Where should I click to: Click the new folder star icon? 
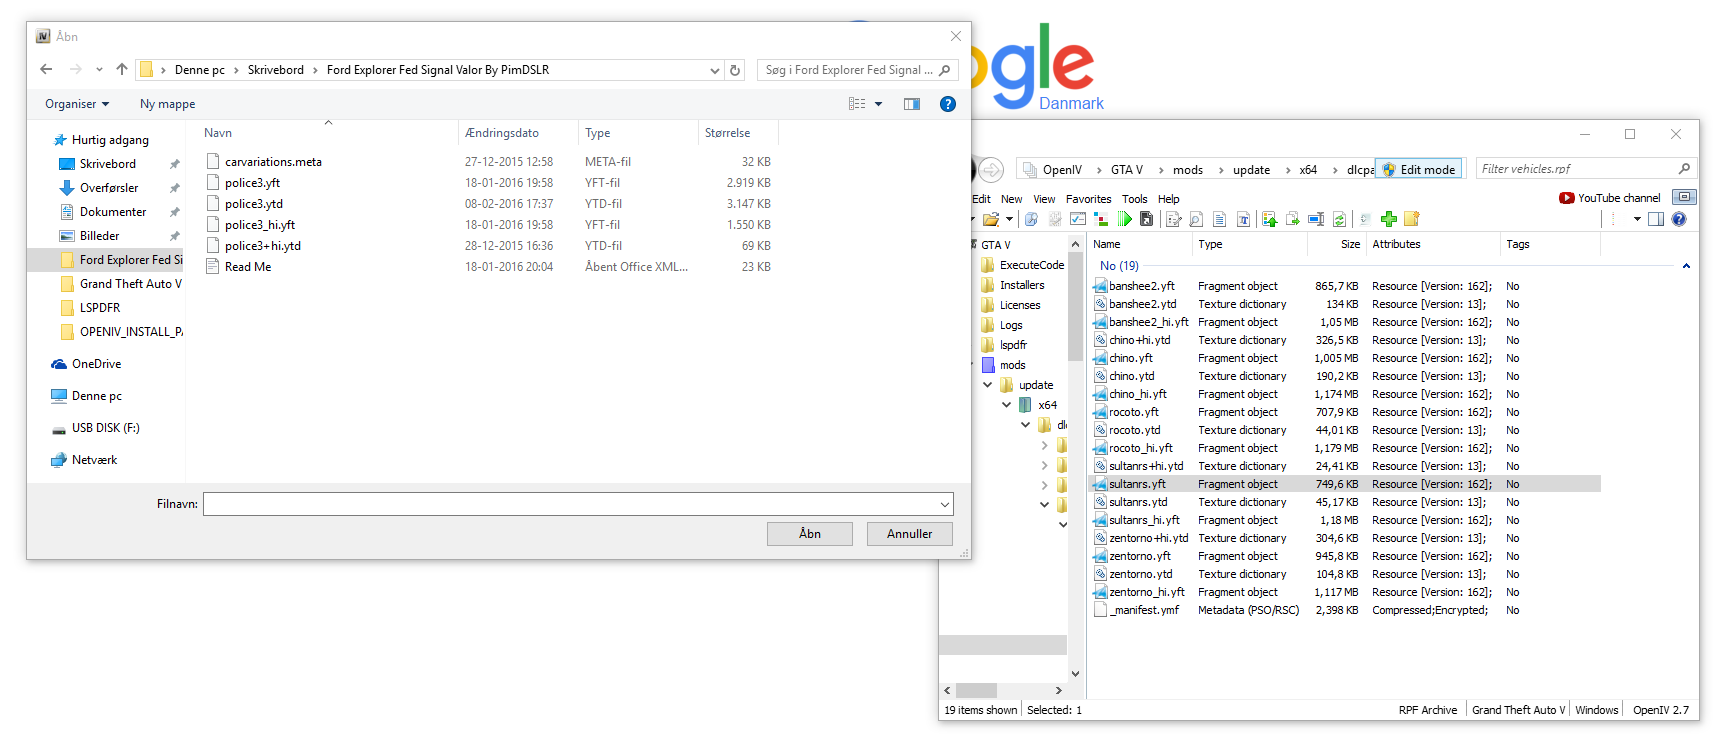click(x=1412, y=219)
